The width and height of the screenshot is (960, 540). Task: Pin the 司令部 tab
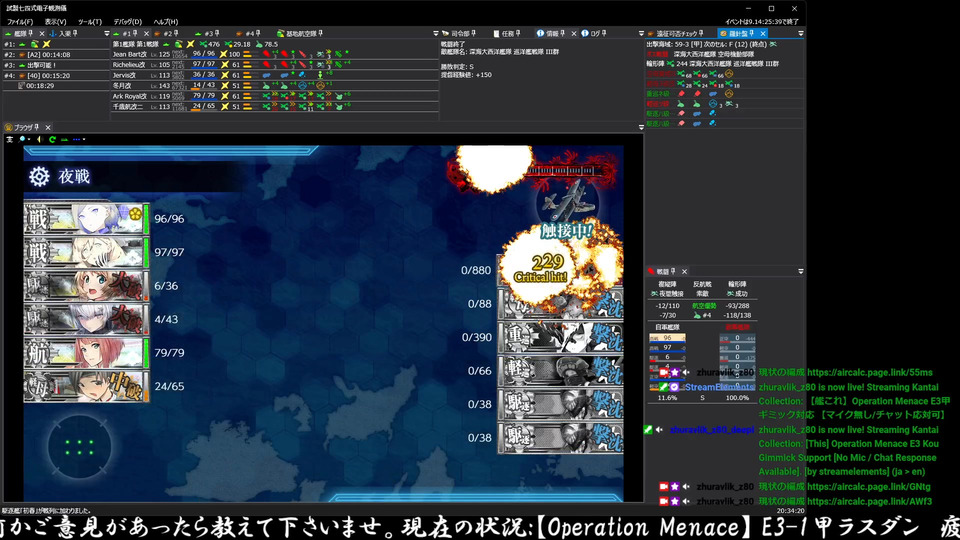[473, 34]
